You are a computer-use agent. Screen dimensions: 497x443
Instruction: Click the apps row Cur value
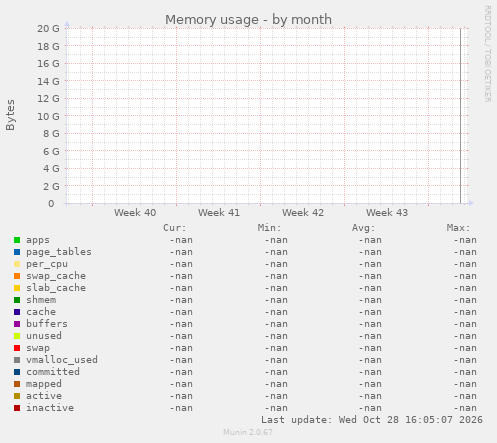[x=181, y=240]
